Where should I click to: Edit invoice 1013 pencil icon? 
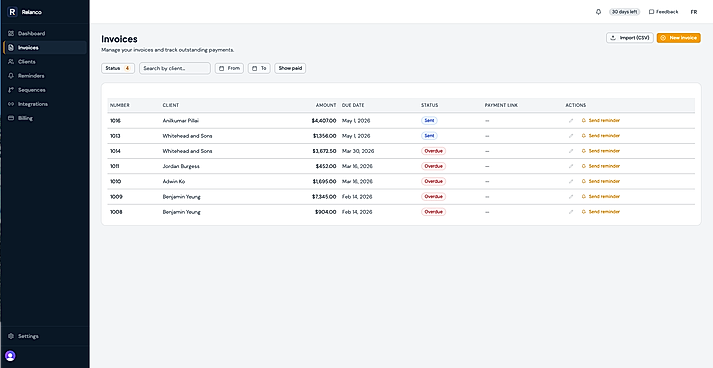coord(571,136)
